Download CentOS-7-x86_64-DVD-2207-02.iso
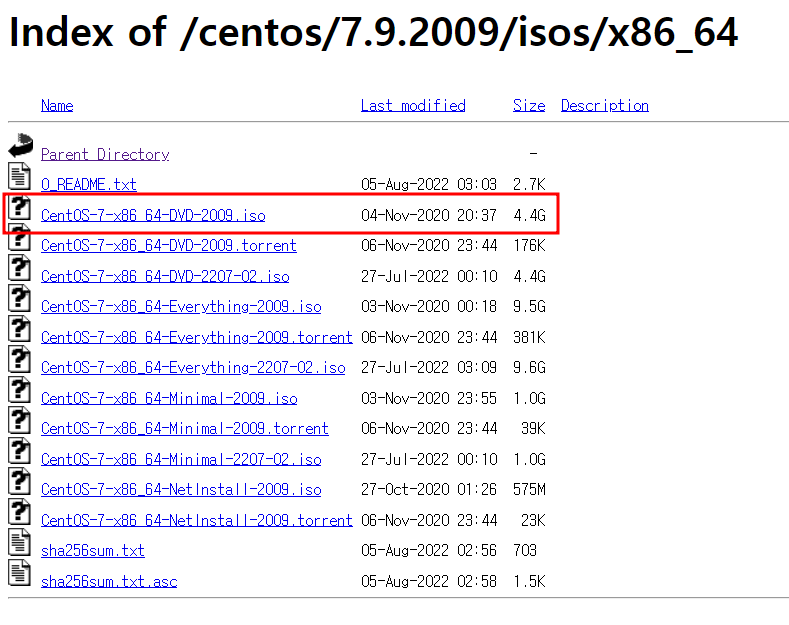This screenshot has width=789, height=625. (x=165, y=276)
